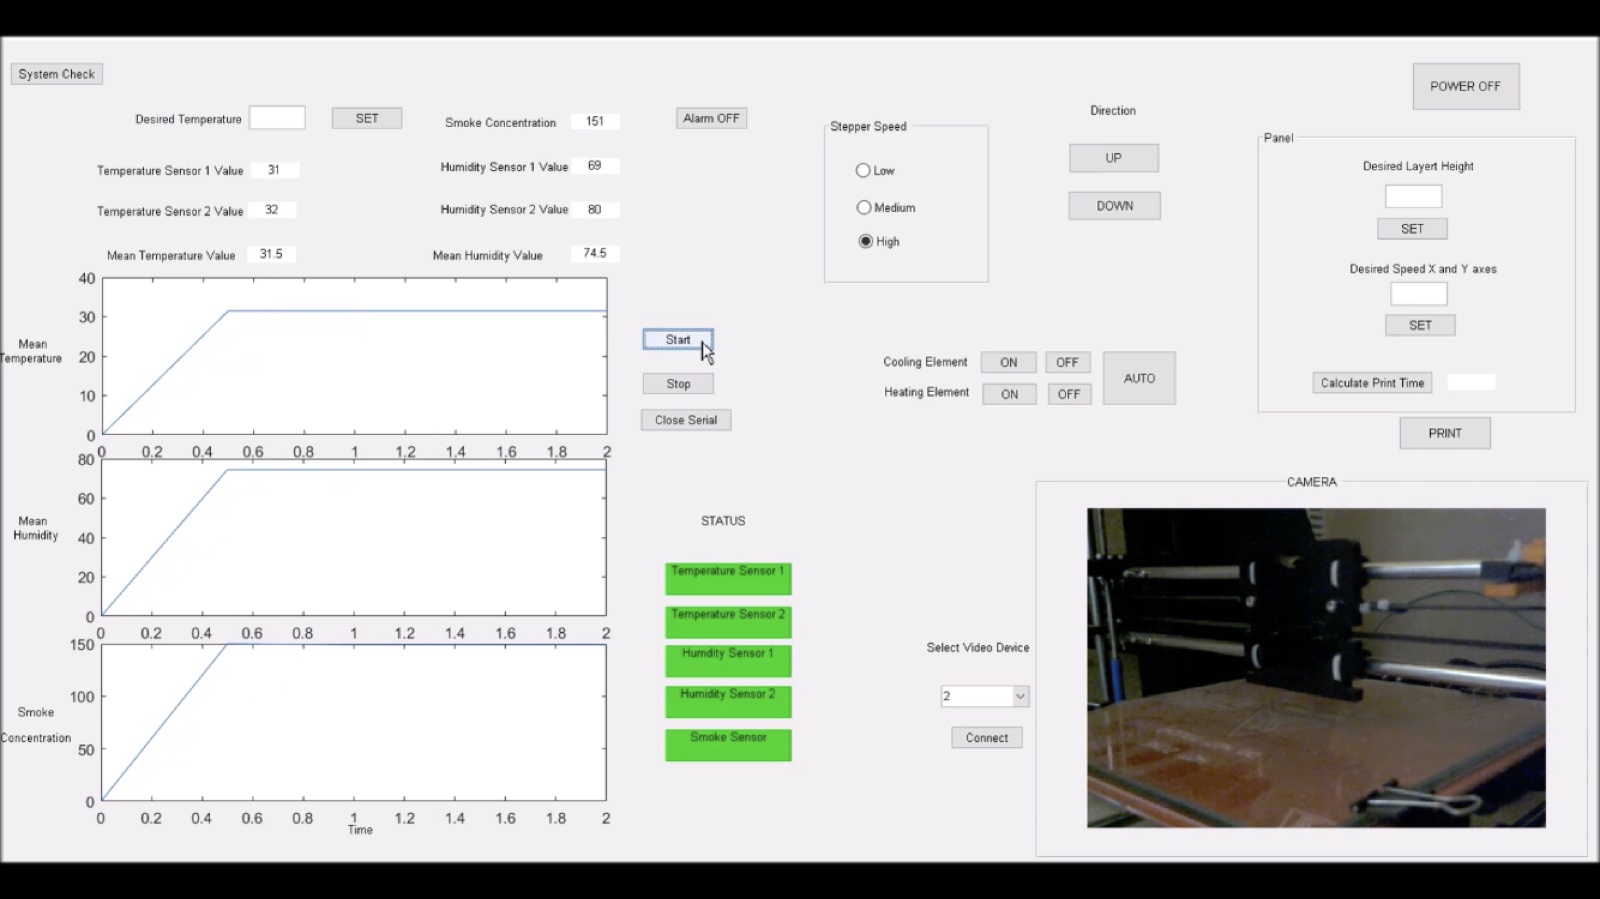This screenshot has width=1600, height=899.
Task: Click Mean Humidity Value reading 74.5
Action: pos(595,253)
